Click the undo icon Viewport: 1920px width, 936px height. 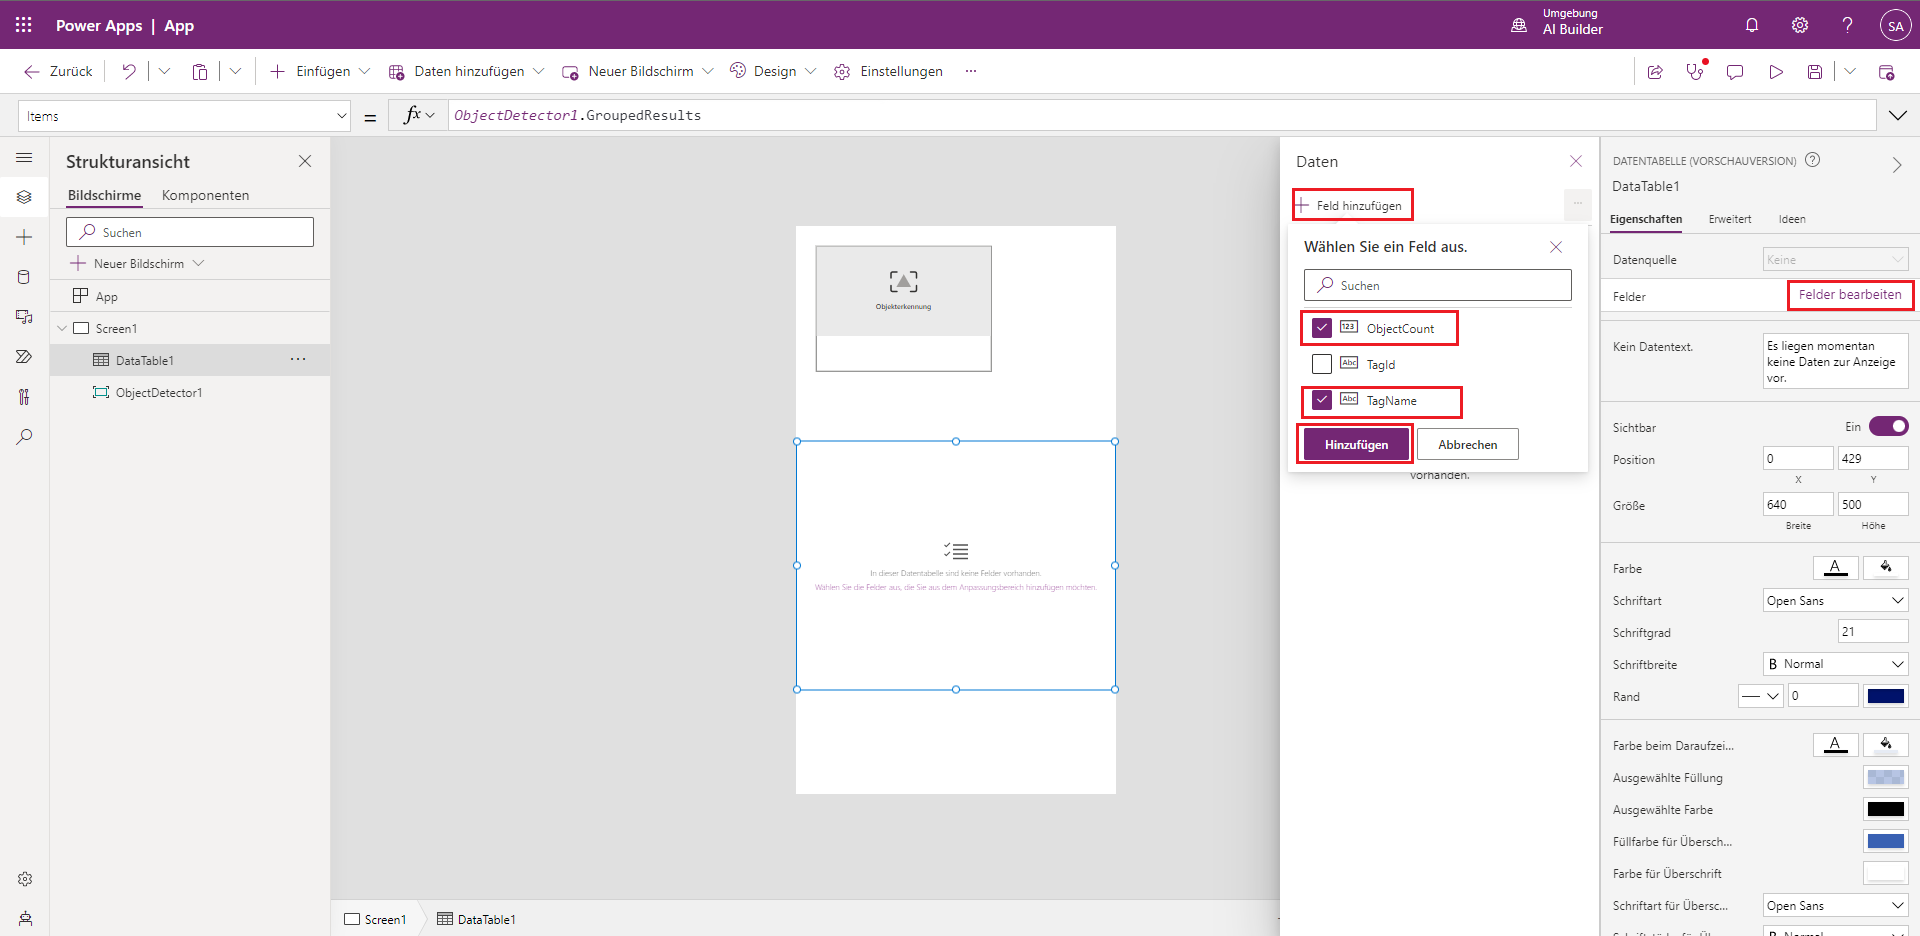[x=129, y=71]
